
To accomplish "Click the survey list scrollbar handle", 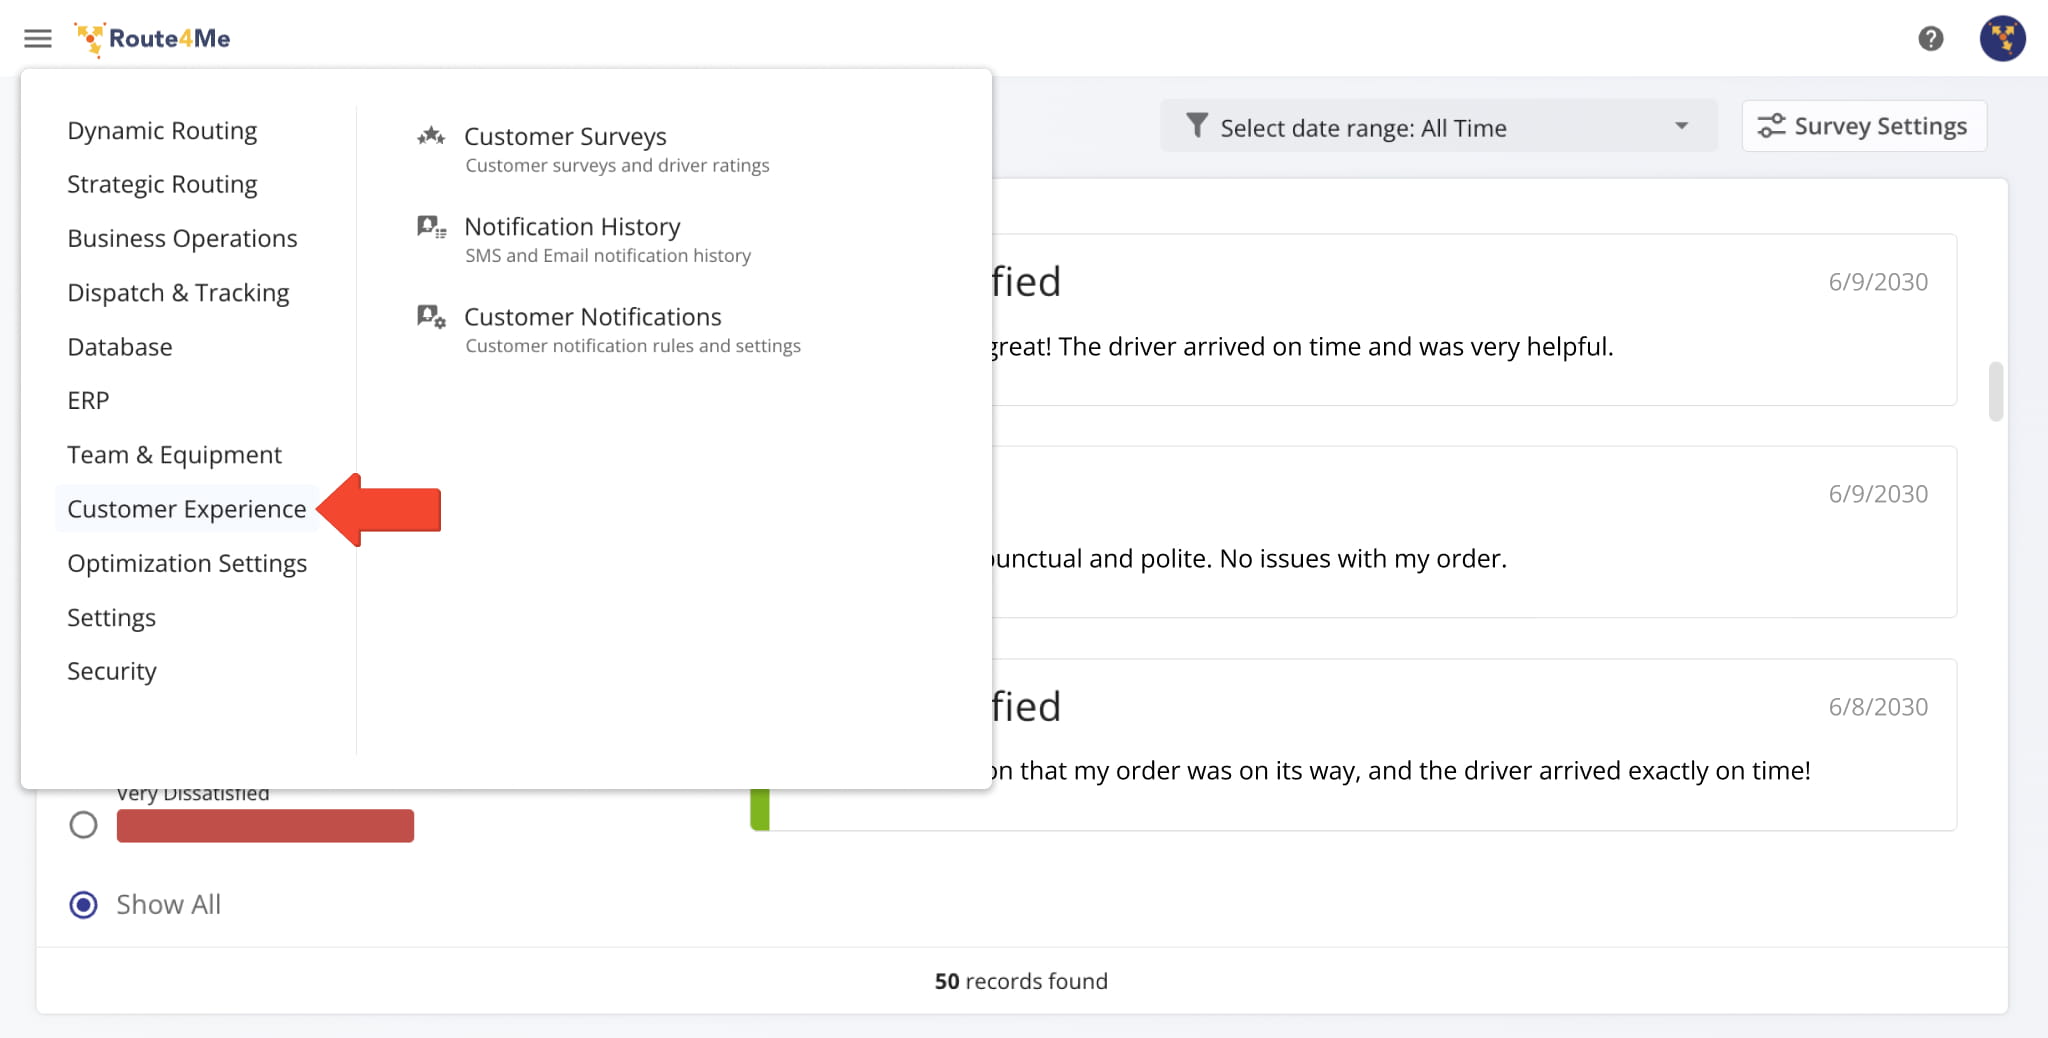I will (1996, 391).
